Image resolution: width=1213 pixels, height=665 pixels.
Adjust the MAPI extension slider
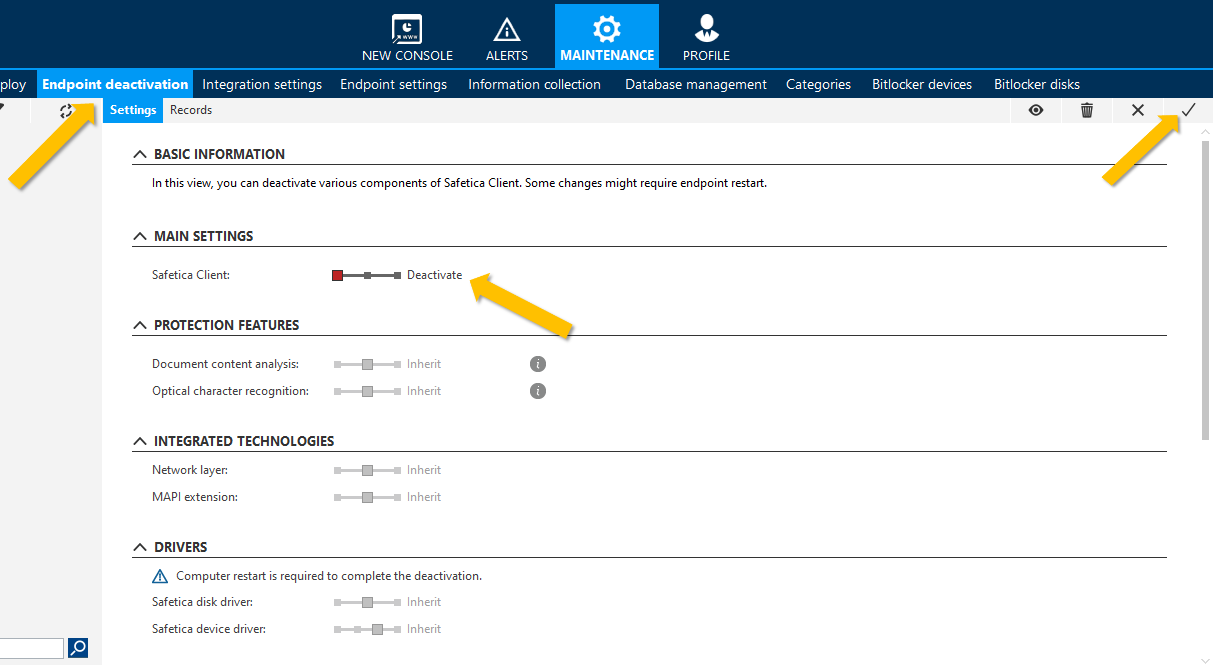(367, 497)
